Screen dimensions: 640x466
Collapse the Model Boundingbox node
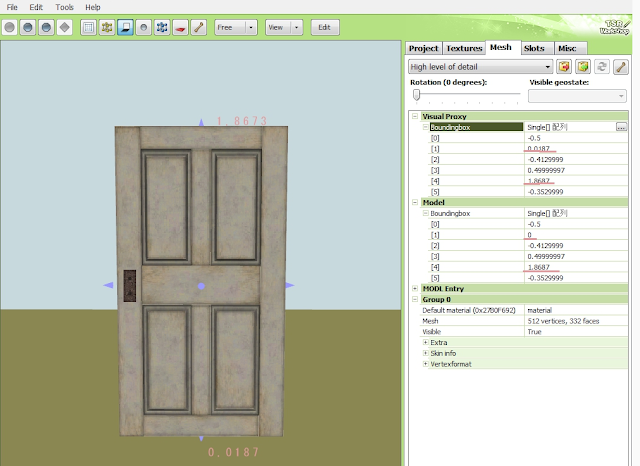click(425, 213)
